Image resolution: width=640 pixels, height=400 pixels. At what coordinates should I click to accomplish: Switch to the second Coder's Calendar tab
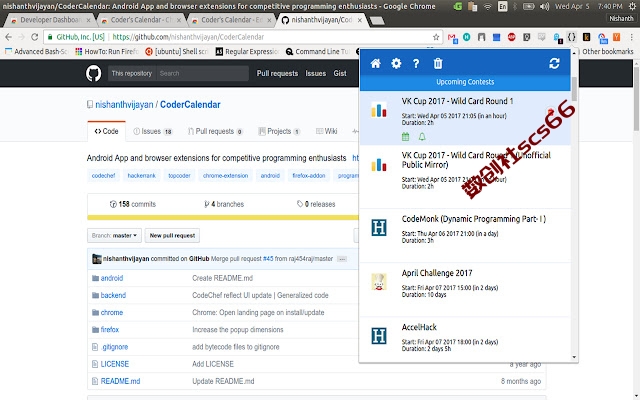[231, 20]
